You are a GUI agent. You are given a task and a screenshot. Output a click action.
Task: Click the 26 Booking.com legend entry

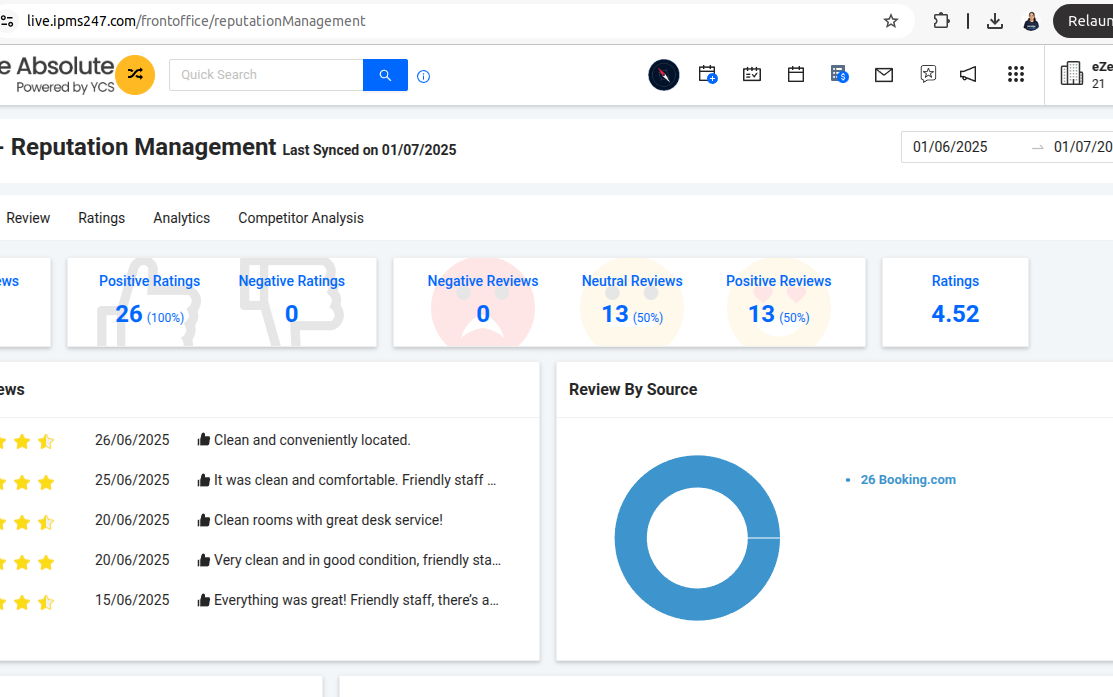[907, 480]
